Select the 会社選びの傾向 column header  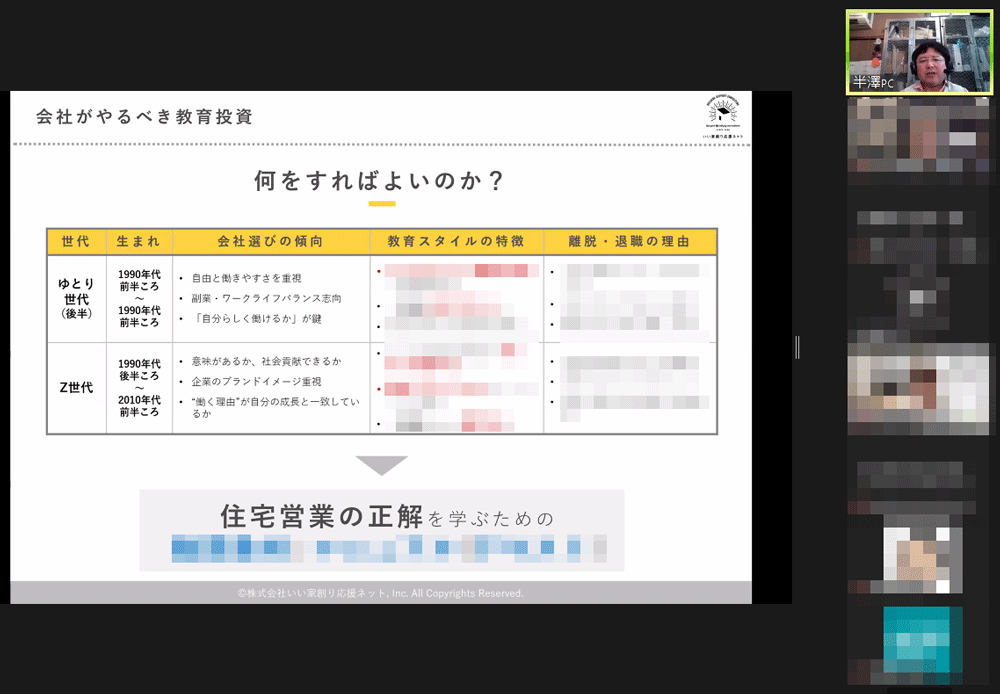coord(270,242)
